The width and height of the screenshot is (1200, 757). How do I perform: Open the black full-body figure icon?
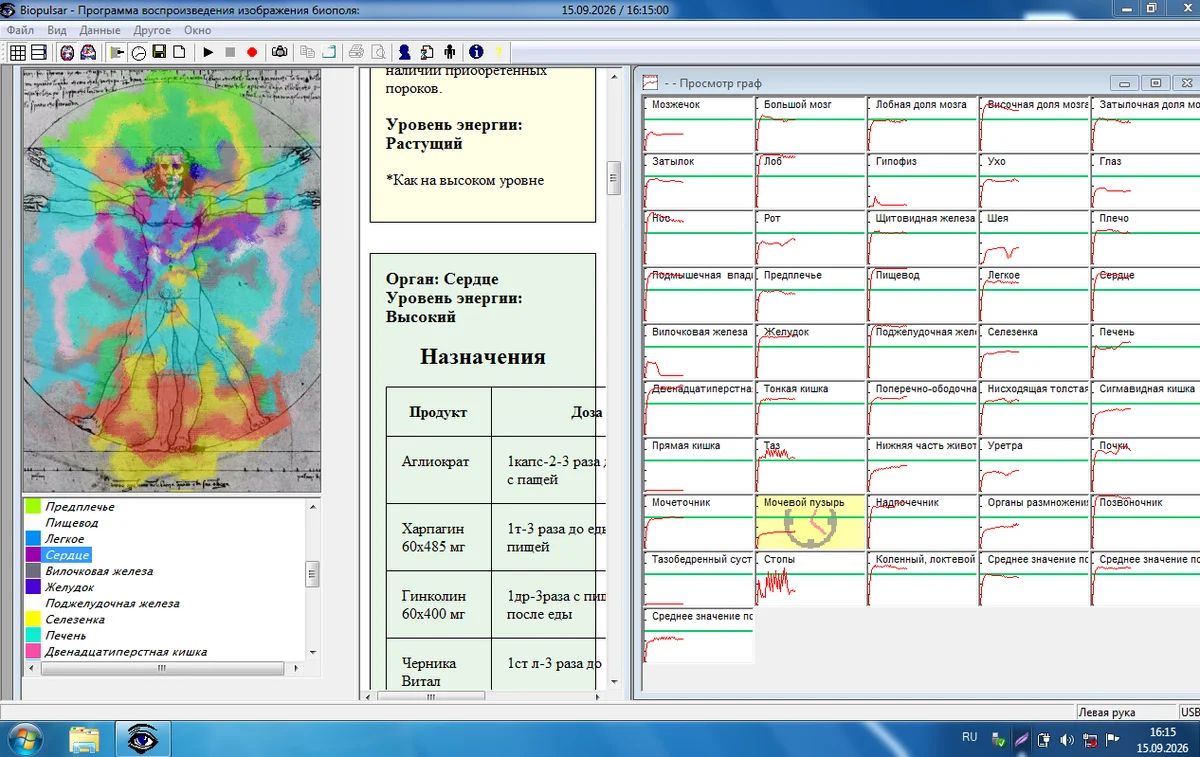click(x=449, y=52)
